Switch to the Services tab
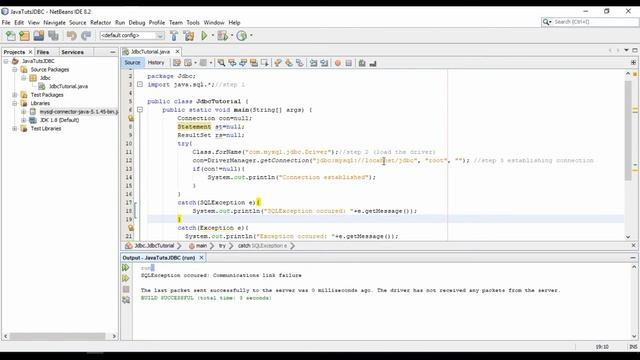Screen dimensions: 640x360 tap(72, 52)
